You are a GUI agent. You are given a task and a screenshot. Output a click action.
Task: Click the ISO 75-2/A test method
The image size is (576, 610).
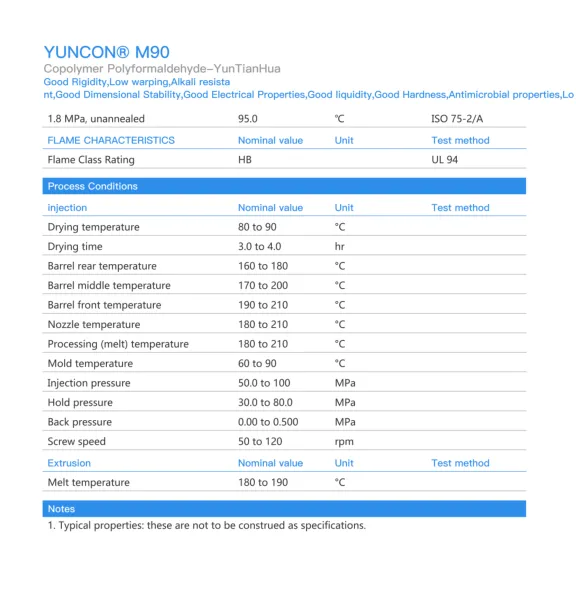(457, 119)
